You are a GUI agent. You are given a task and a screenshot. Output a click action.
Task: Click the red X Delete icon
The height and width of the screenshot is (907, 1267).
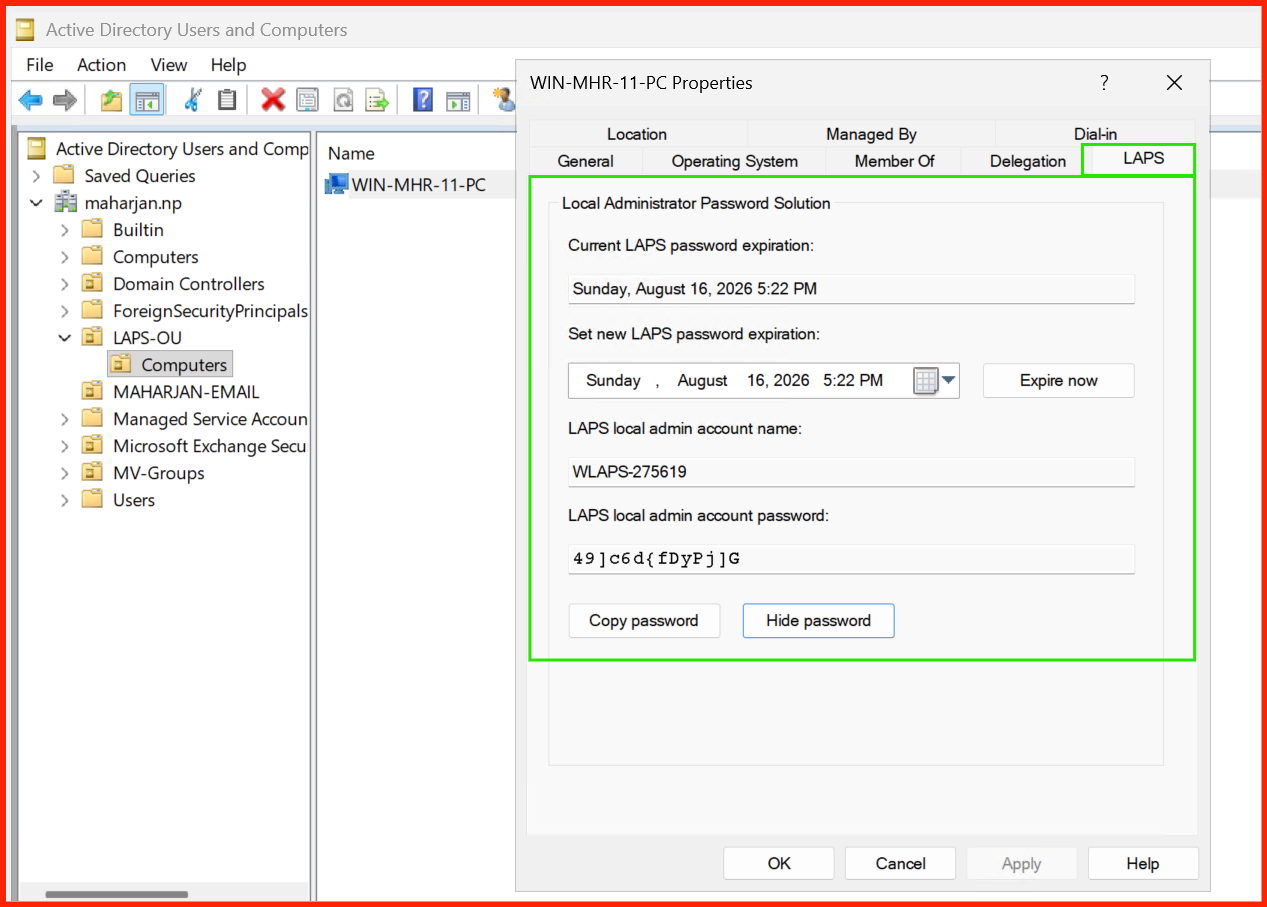pos(273,100)
